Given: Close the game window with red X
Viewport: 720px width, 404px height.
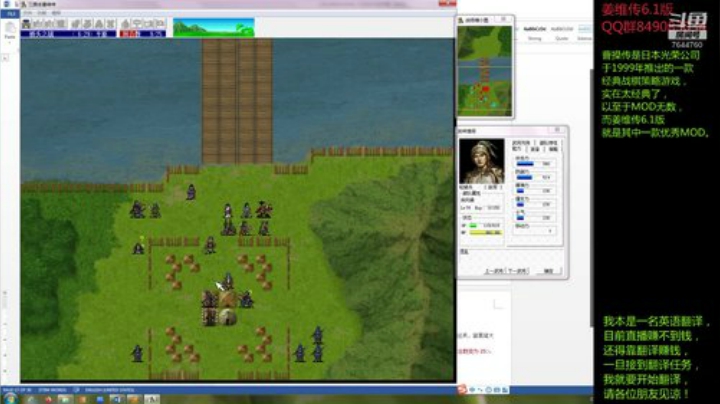Looking at the screenshot, I should click(x=447, y=4).
